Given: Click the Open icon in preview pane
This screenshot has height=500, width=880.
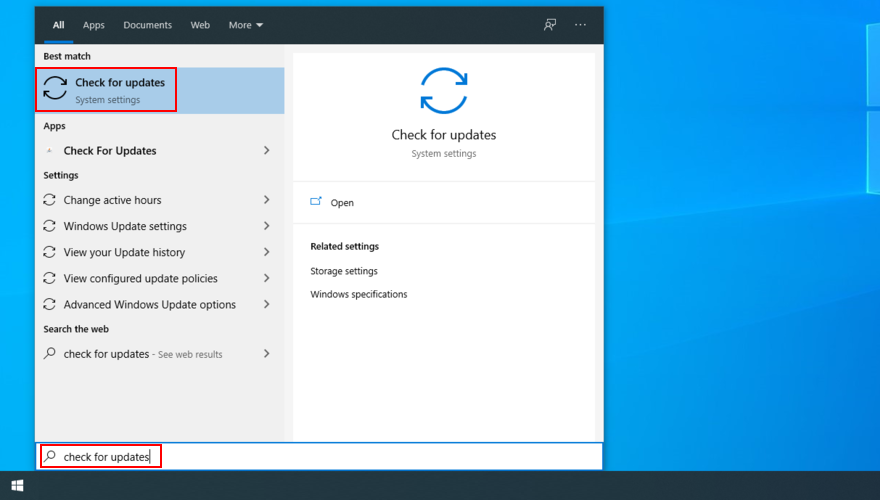Looking at the screenshot, I should [x=316, y=202].
